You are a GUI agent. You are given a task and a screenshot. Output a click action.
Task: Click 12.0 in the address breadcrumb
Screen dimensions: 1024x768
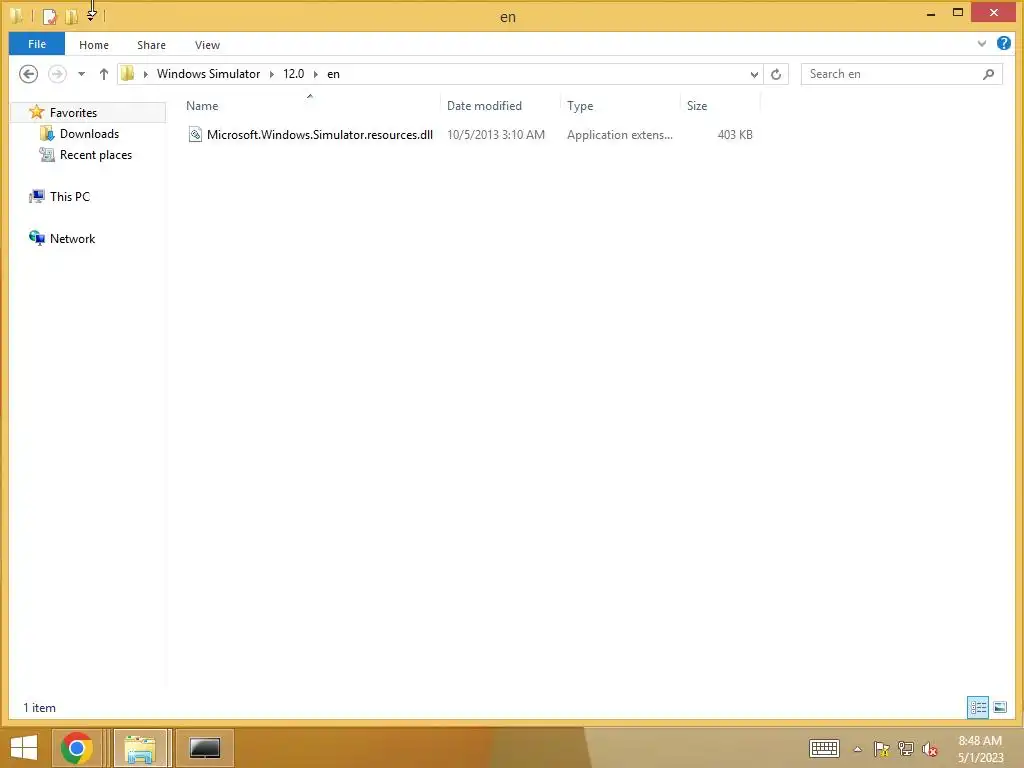[x=293, y=74]
